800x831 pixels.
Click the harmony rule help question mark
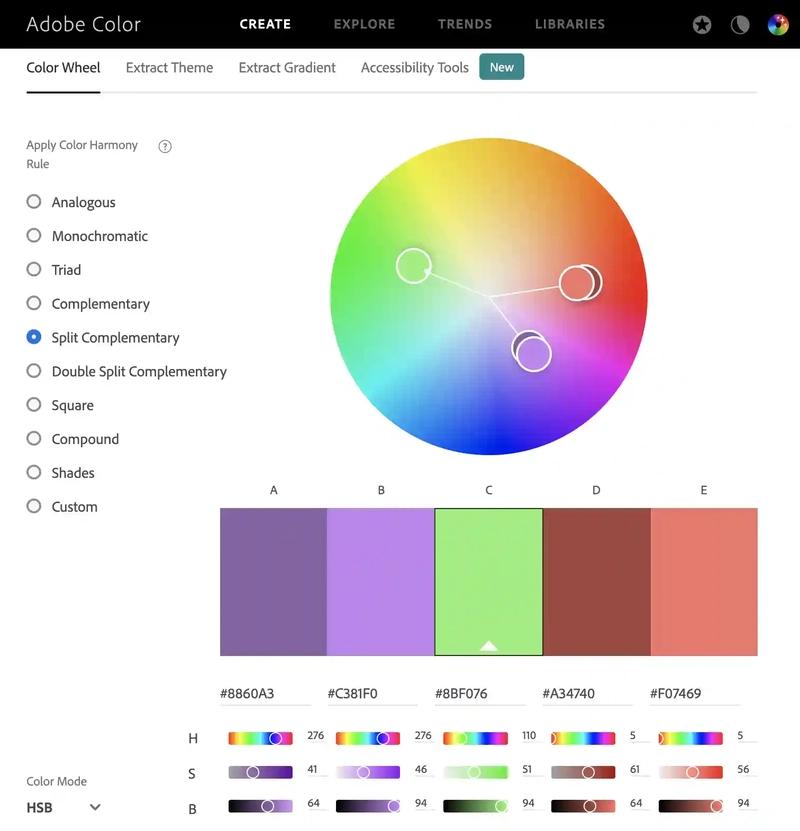pyautogui.click(x=165, y=146)
